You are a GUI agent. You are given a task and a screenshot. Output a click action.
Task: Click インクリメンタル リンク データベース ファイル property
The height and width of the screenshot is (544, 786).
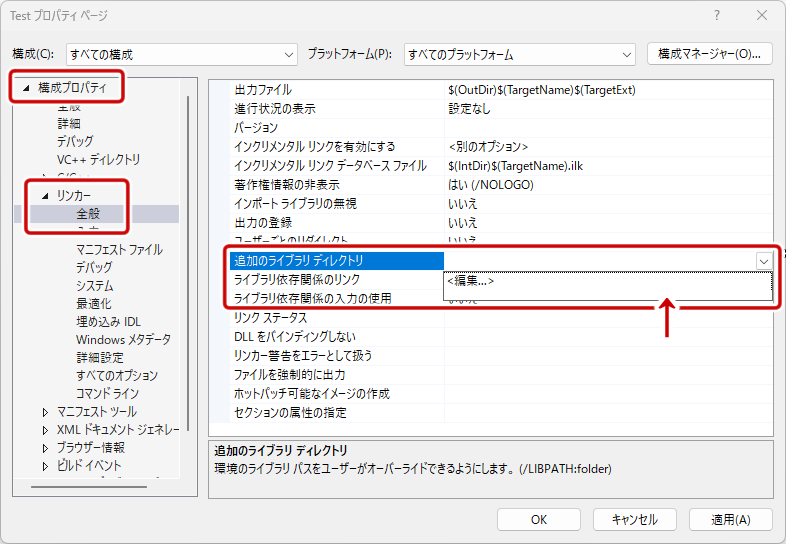330,166
